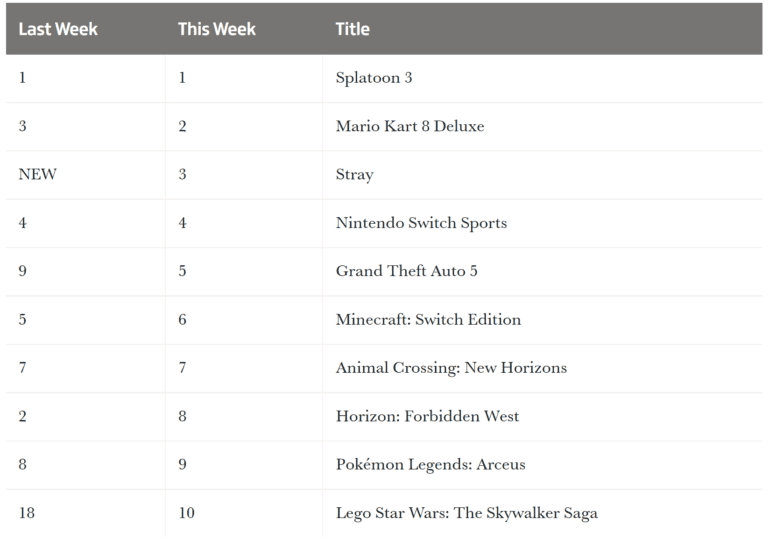The height and width of the screenshot is (540, 769).
Task: Click the This Week column header
Action: coord(217,29)
